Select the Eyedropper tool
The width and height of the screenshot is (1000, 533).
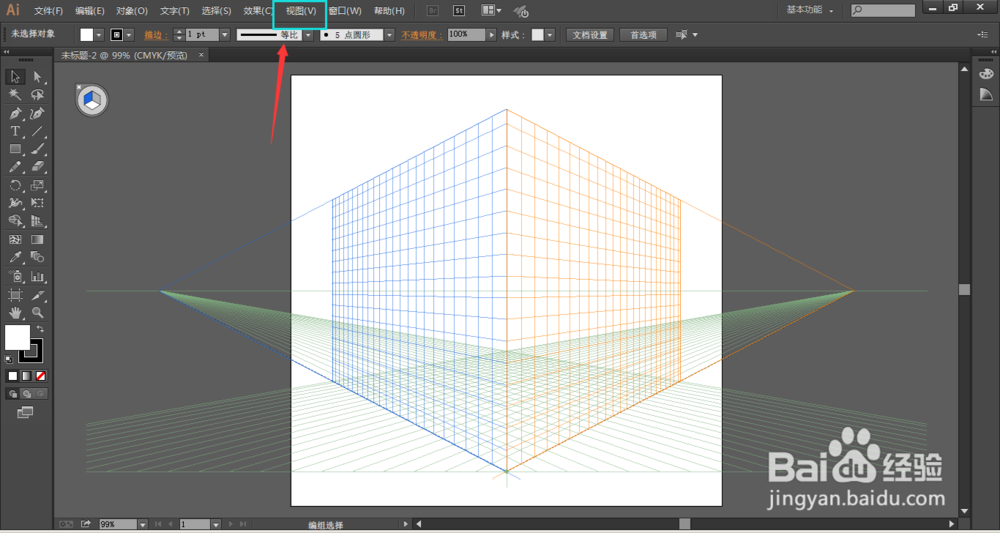15,258
